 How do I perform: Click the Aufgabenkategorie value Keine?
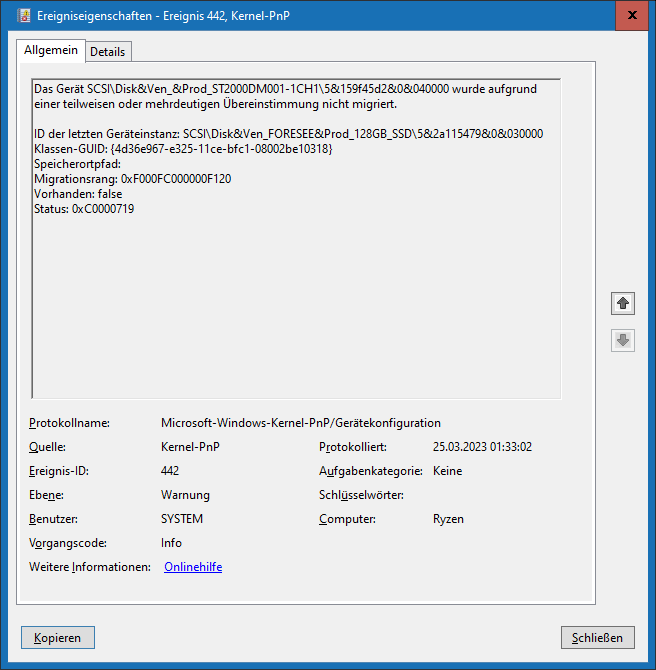pyautogui.click(x=447, y=471)
